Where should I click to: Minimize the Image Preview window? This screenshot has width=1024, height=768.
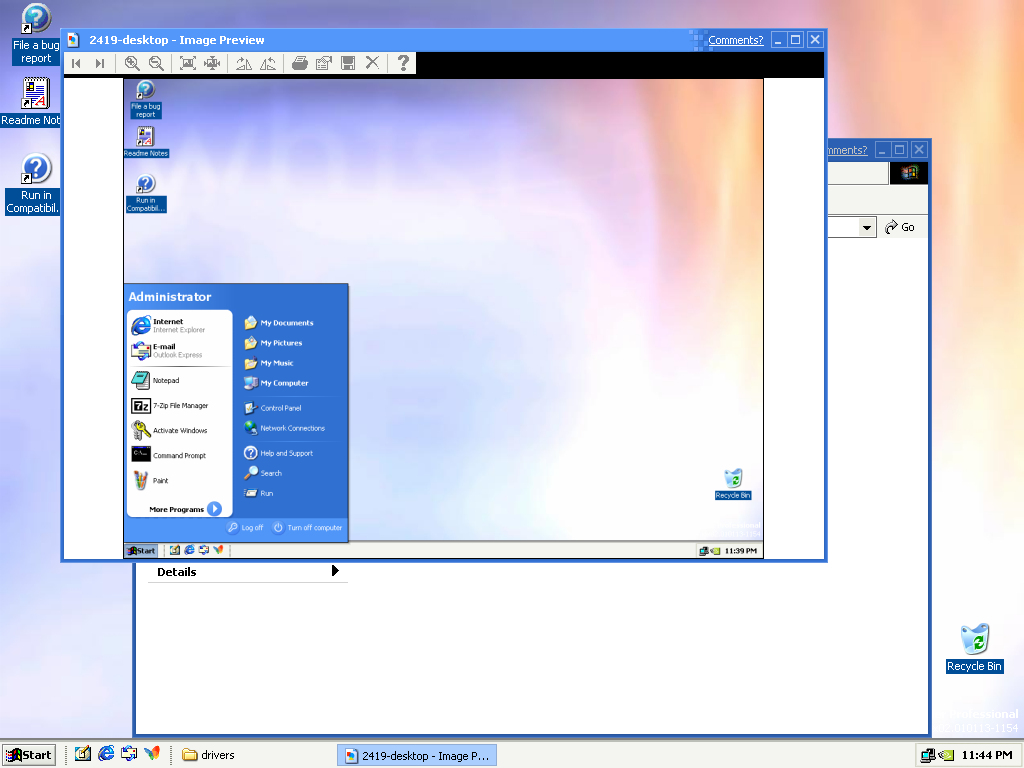pos(778,40)
